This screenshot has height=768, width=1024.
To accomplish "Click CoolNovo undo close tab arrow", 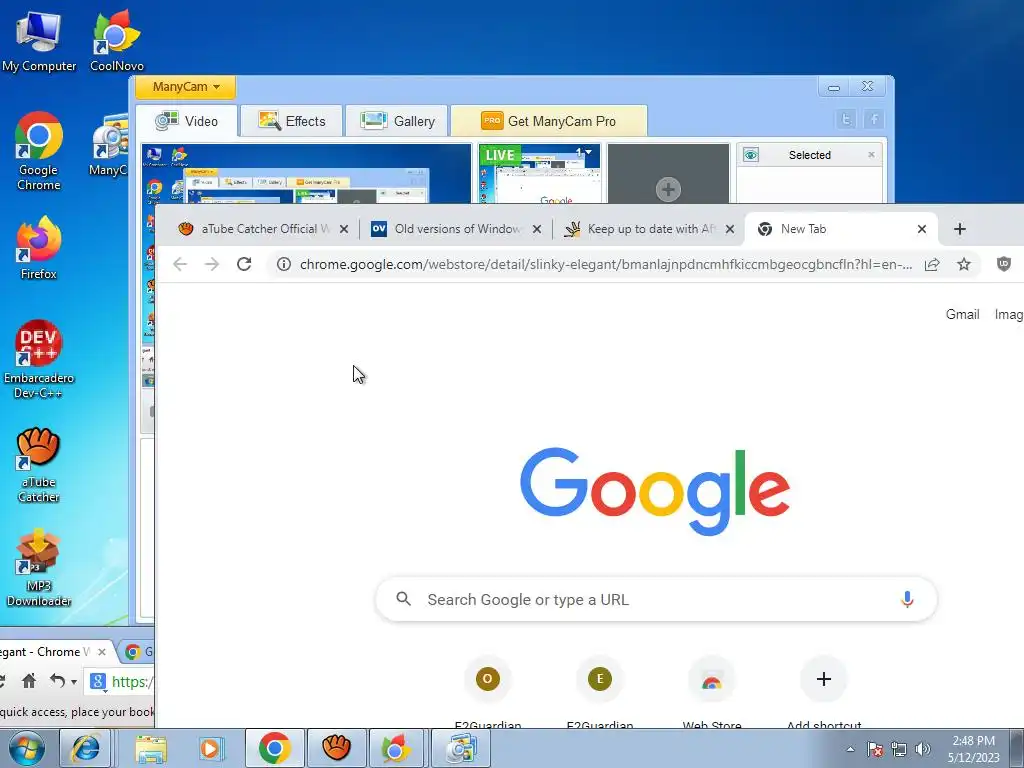I will coord(57,682).
